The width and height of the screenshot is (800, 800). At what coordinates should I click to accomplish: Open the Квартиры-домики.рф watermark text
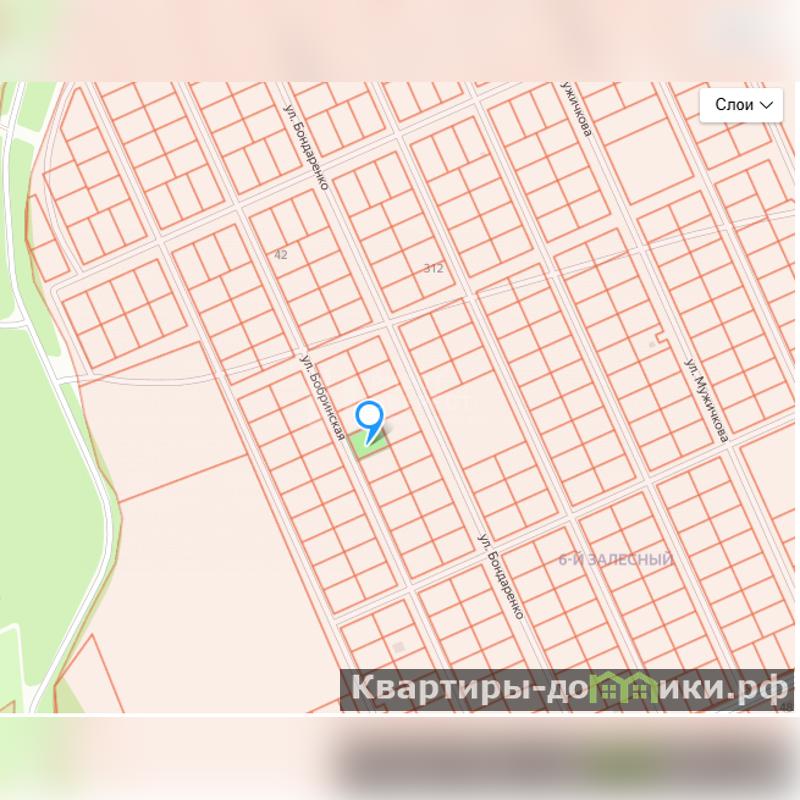tap(567, 689)
